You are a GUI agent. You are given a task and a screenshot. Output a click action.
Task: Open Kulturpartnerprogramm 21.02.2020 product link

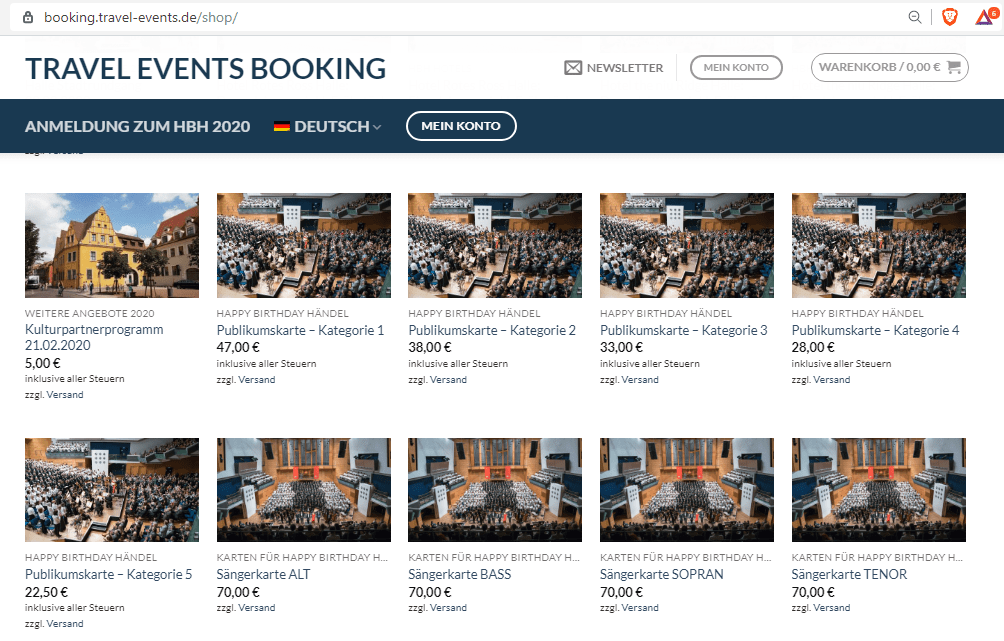[94, 337]
